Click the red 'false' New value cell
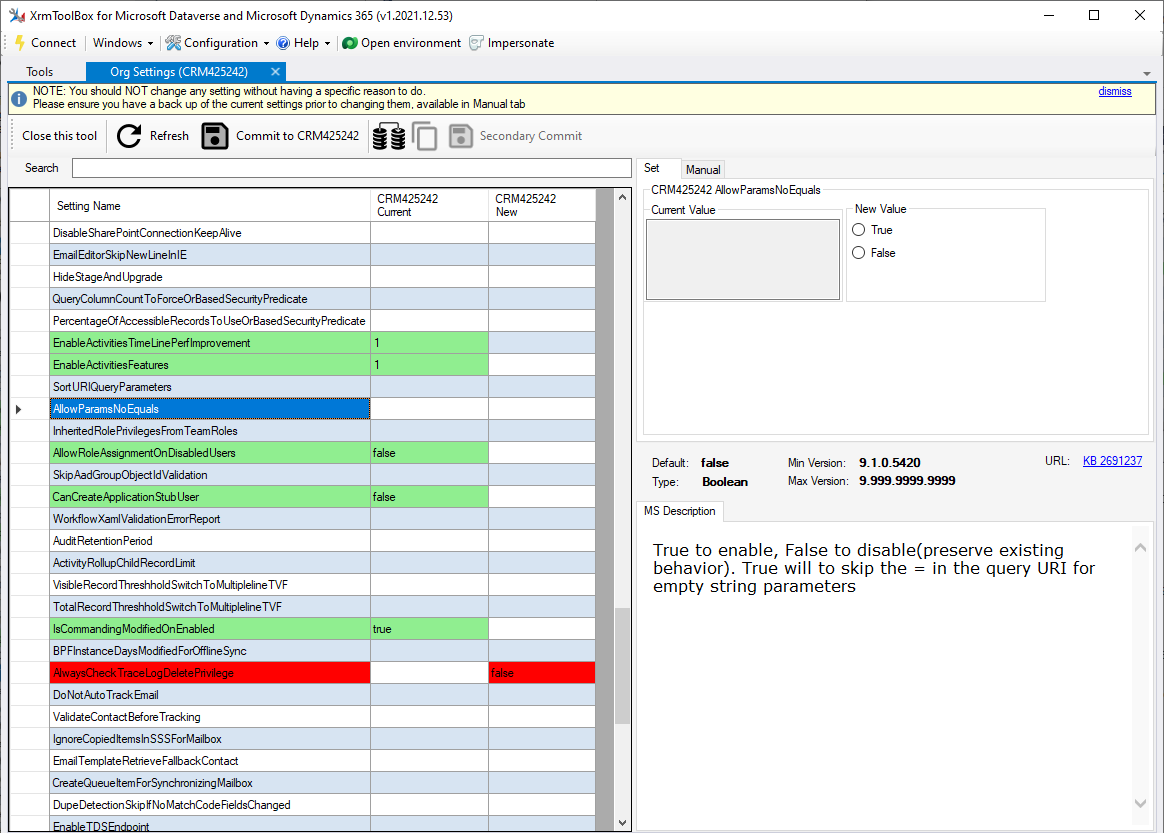Image resolution: width=1164 pixels, height=833 pixels. tap(542, 673)
